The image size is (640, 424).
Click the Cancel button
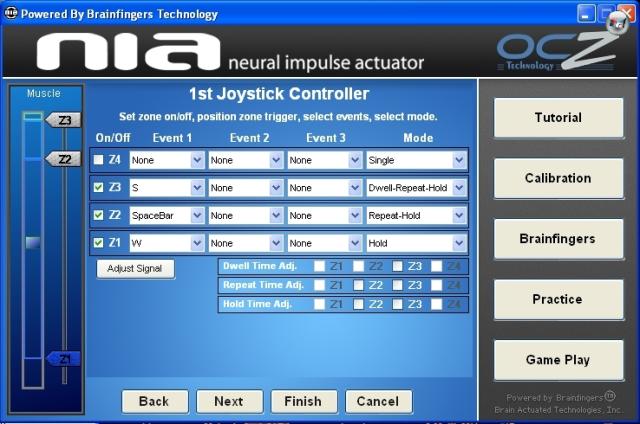coord(378,402)
